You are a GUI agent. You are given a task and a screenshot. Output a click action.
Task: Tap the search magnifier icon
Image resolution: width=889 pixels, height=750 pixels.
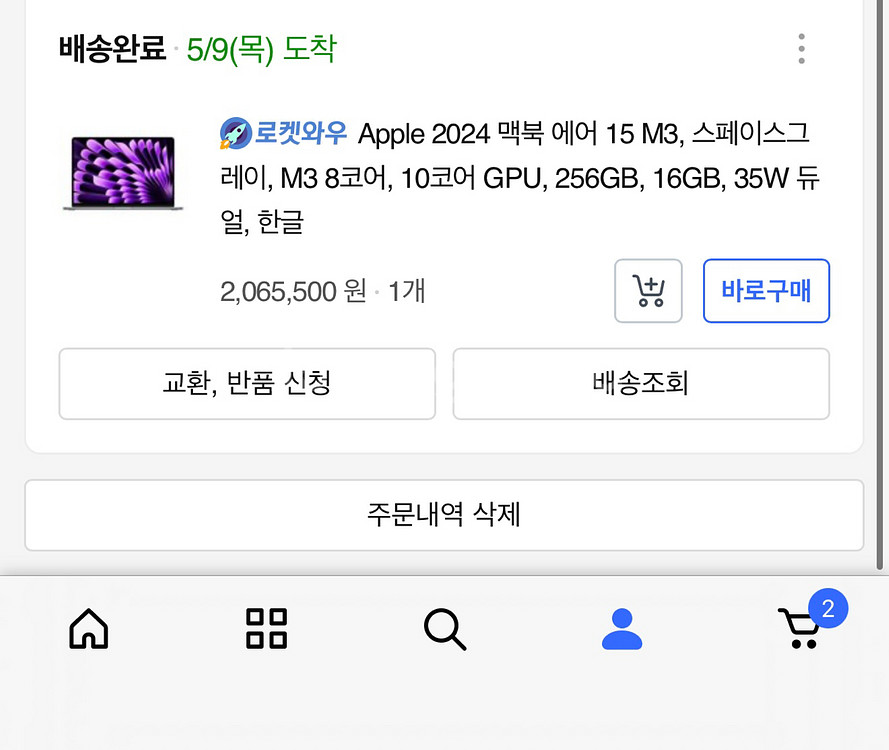444,628
